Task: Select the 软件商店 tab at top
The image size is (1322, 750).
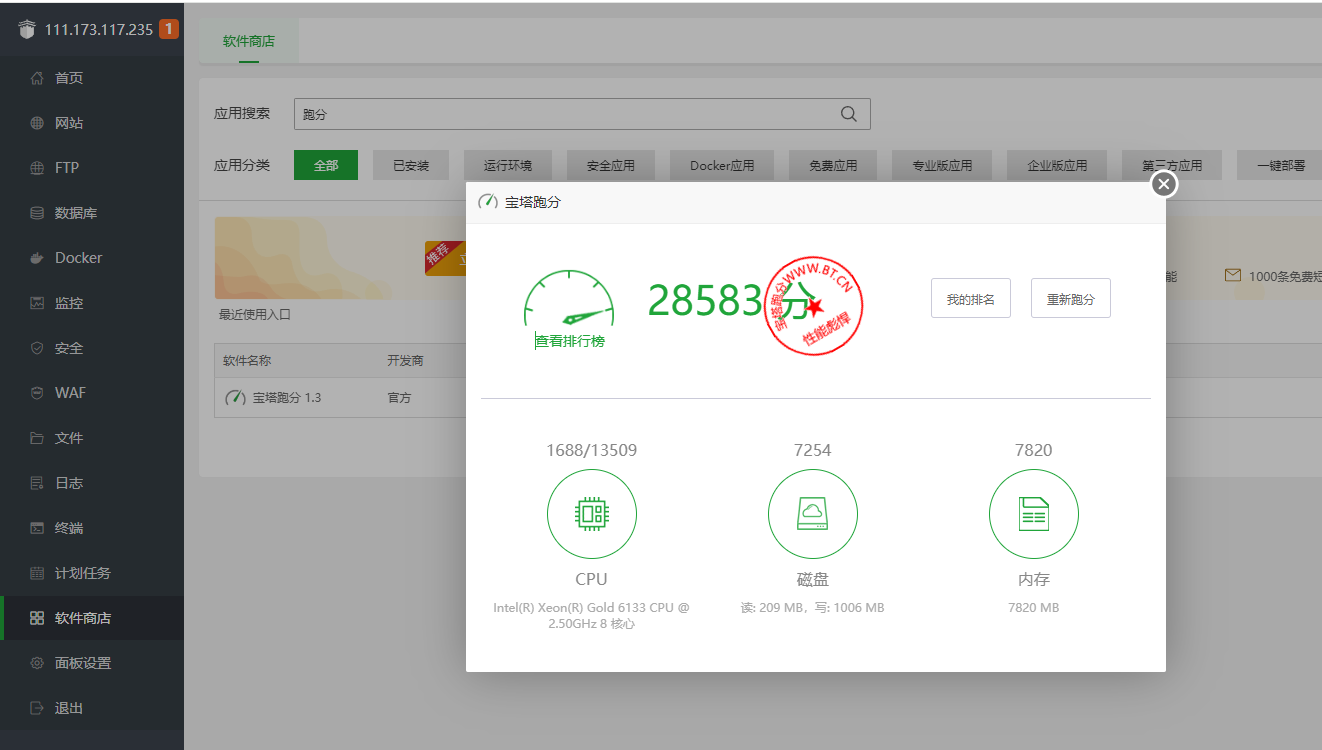Action: tap(249, 42)
